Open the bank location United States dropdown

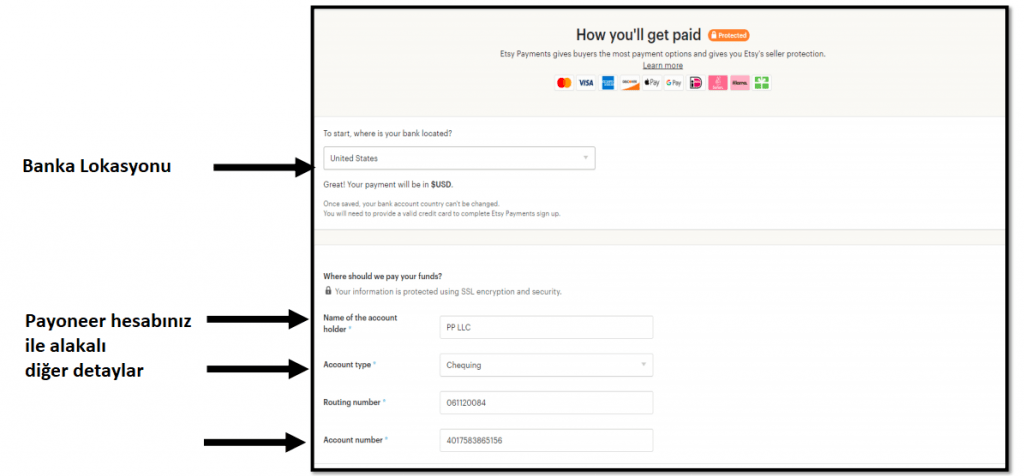[459, 158]
